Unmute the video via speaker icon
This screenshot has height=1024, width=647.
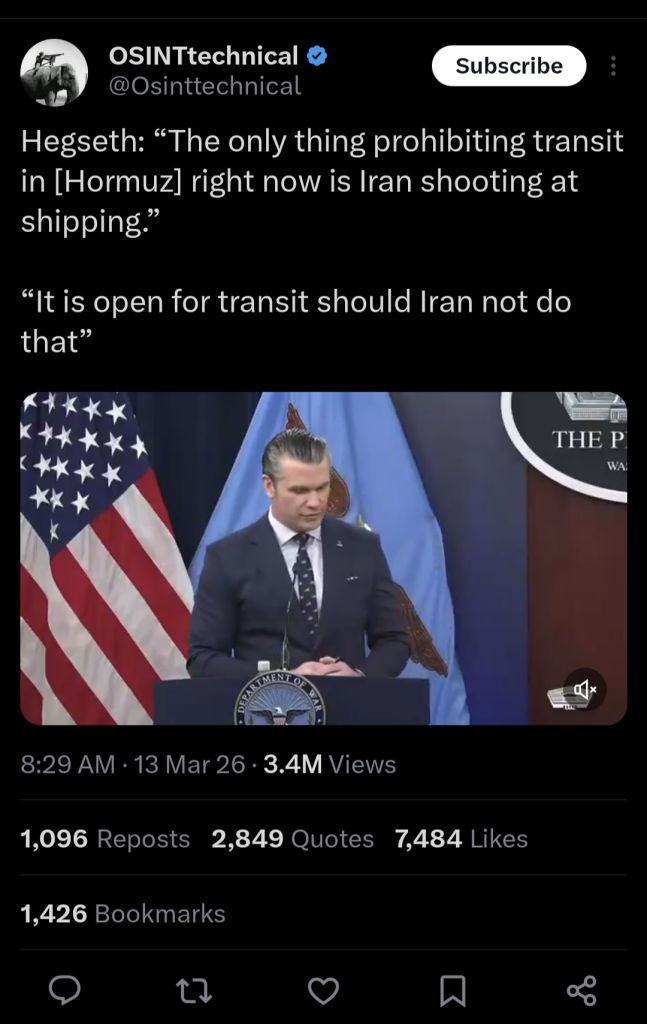[x=585, y=690]
